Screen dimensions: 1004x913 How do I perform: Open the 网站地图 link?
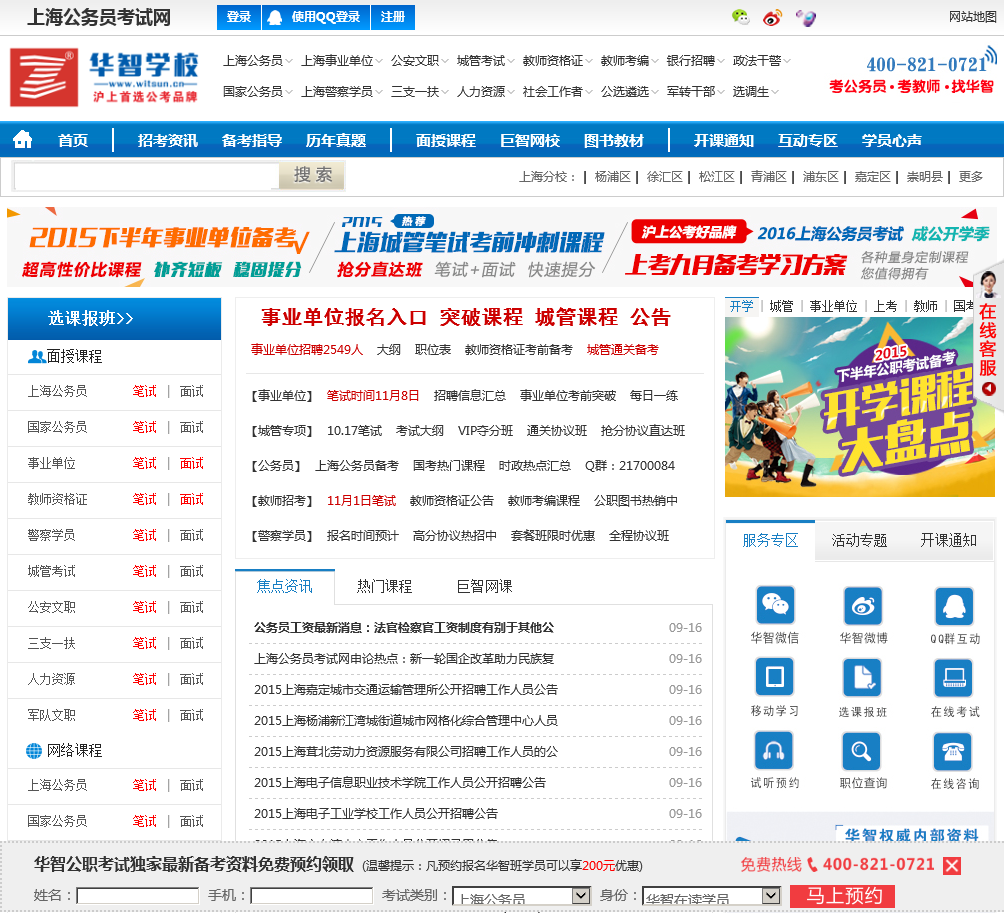(x=972, y=17)
